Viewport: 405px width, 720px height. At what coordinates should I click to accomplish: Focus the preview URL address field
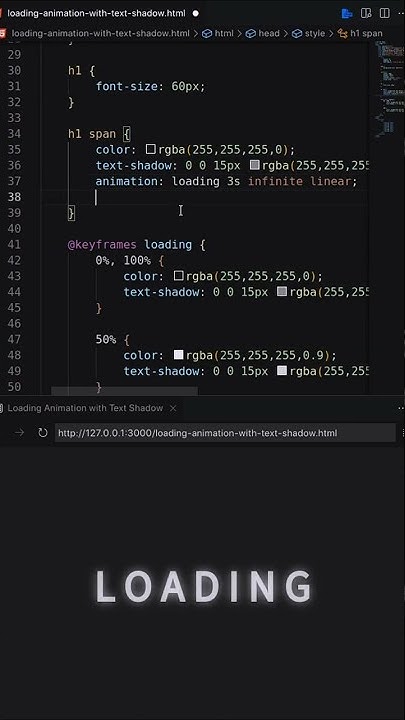(x=225, y=433)
